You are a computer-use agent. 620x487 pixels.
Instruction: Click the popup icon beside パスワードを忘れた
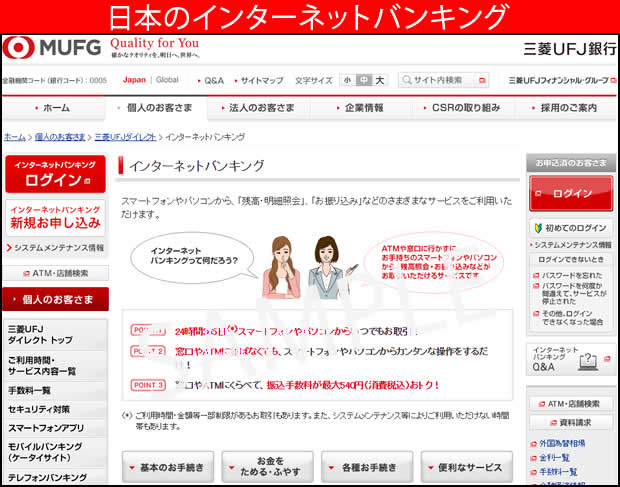pyautogui.click(x=536, y=276)
